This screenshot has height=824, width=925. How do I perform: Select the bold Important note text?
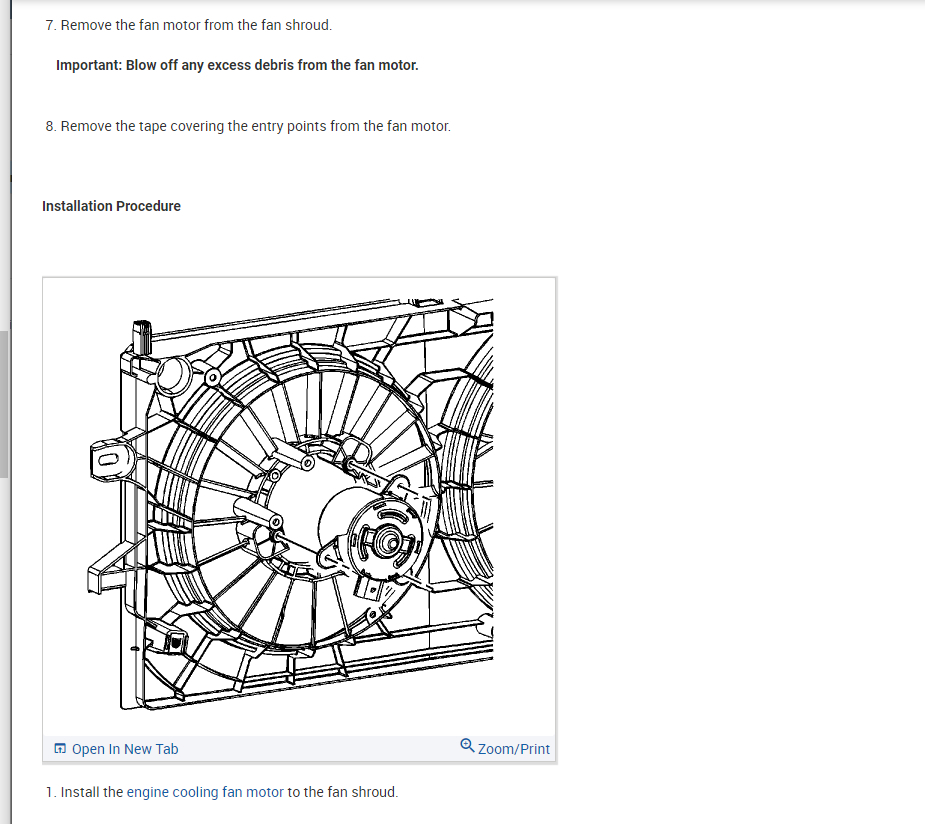tap(237, 65)
